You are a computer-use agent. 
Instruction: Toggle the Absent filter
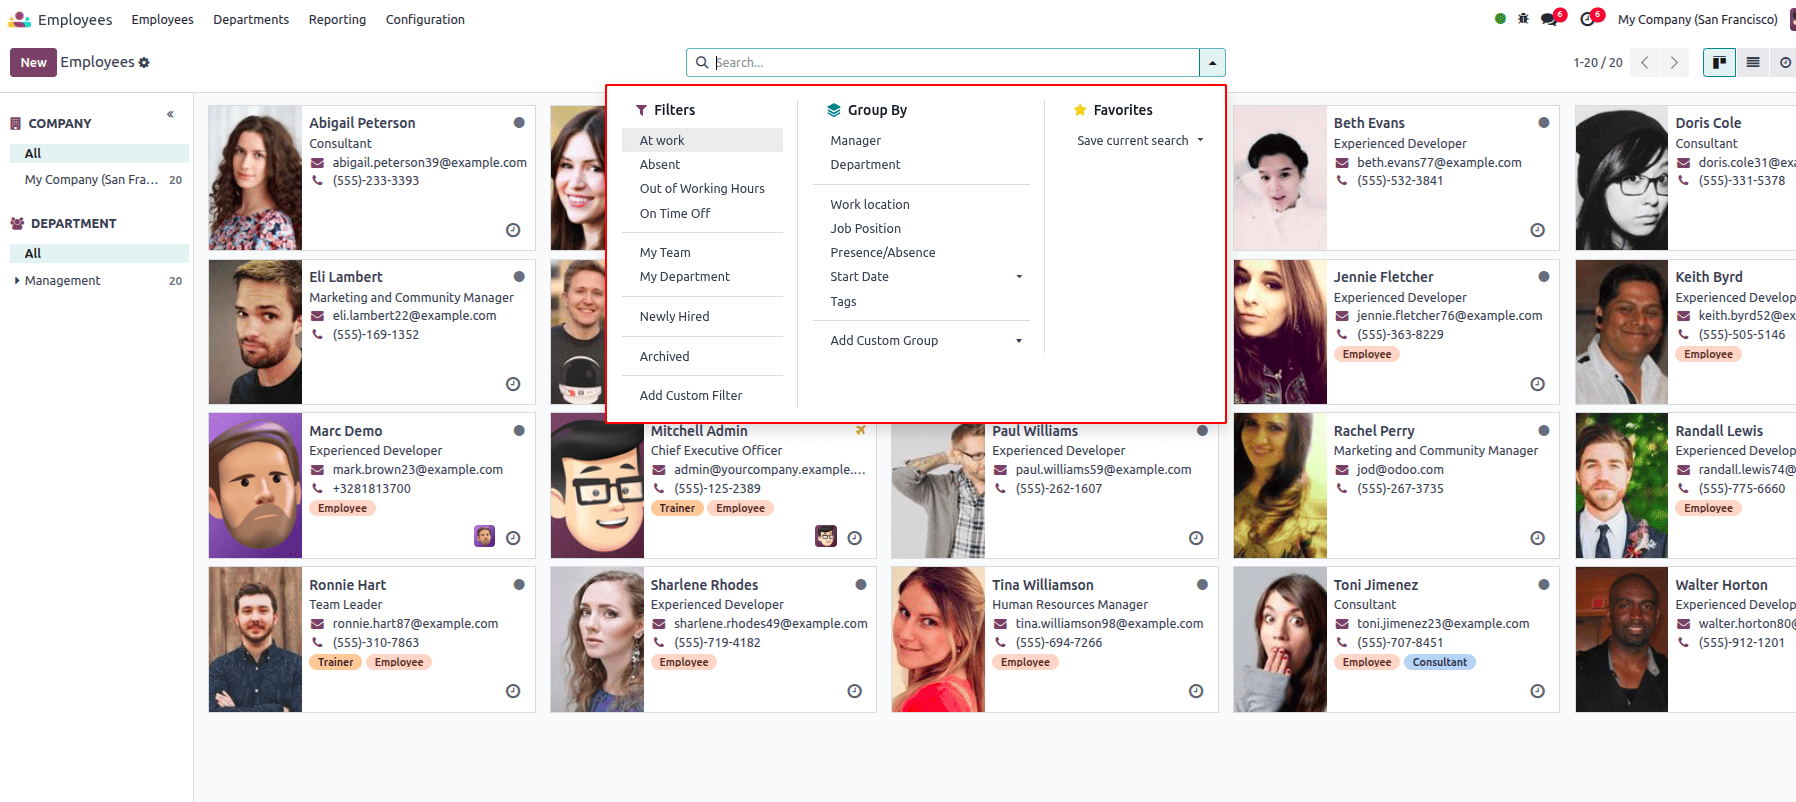click(702, 164)
